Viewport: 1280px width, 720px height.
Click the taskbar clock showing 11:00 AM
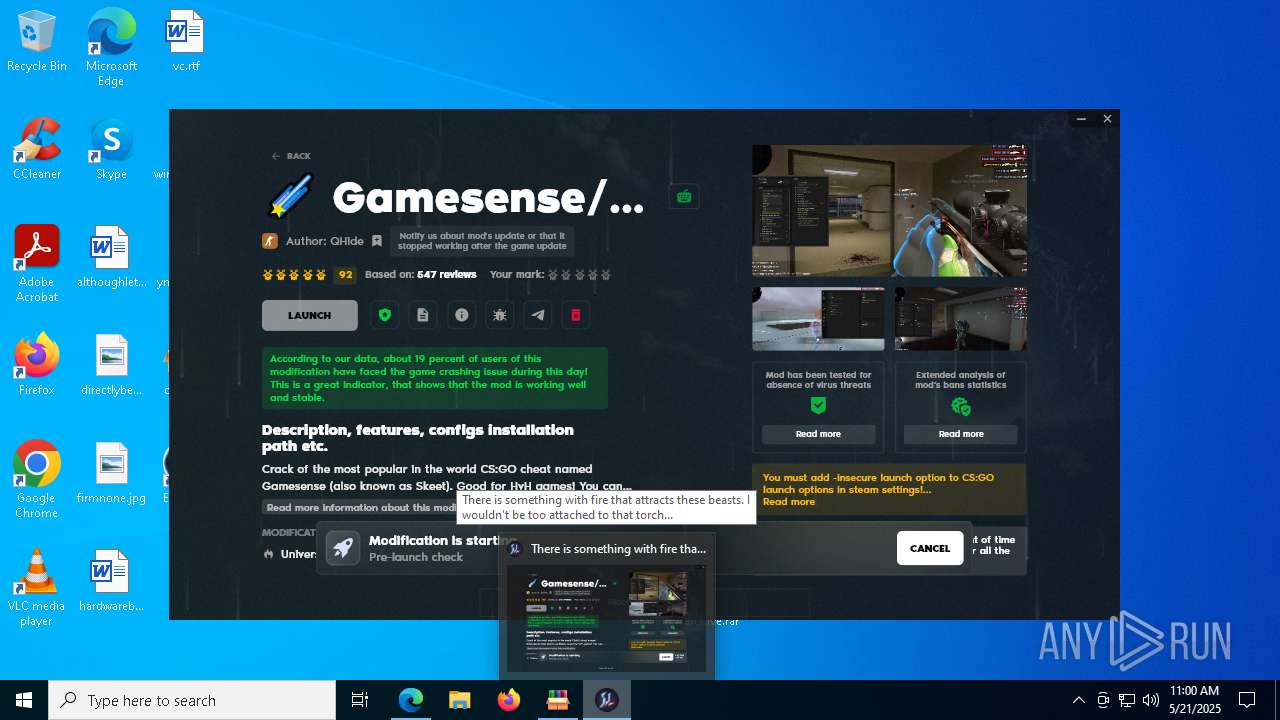pos(1194,700)
